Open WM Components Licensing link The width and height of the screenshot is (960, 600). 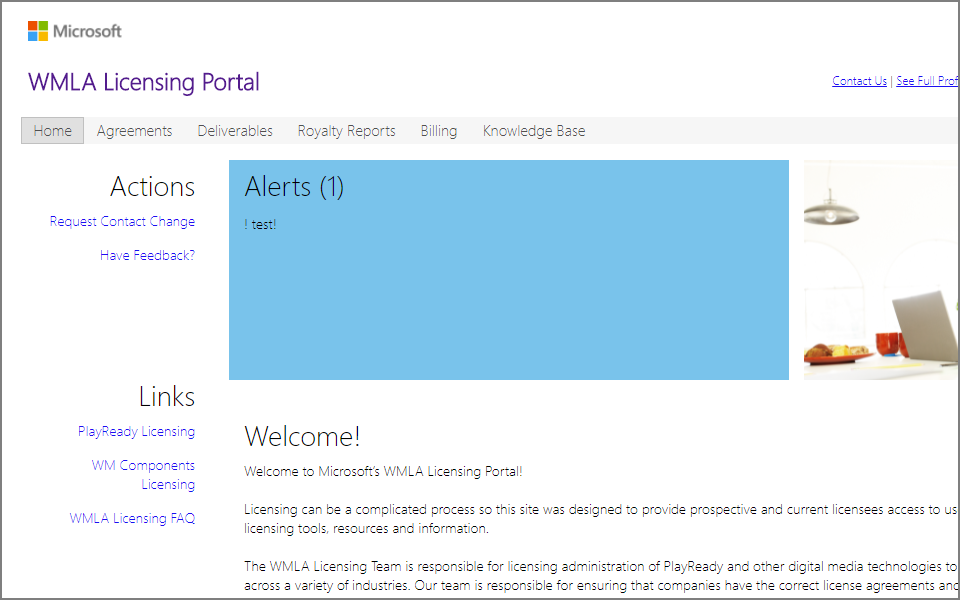143,474
